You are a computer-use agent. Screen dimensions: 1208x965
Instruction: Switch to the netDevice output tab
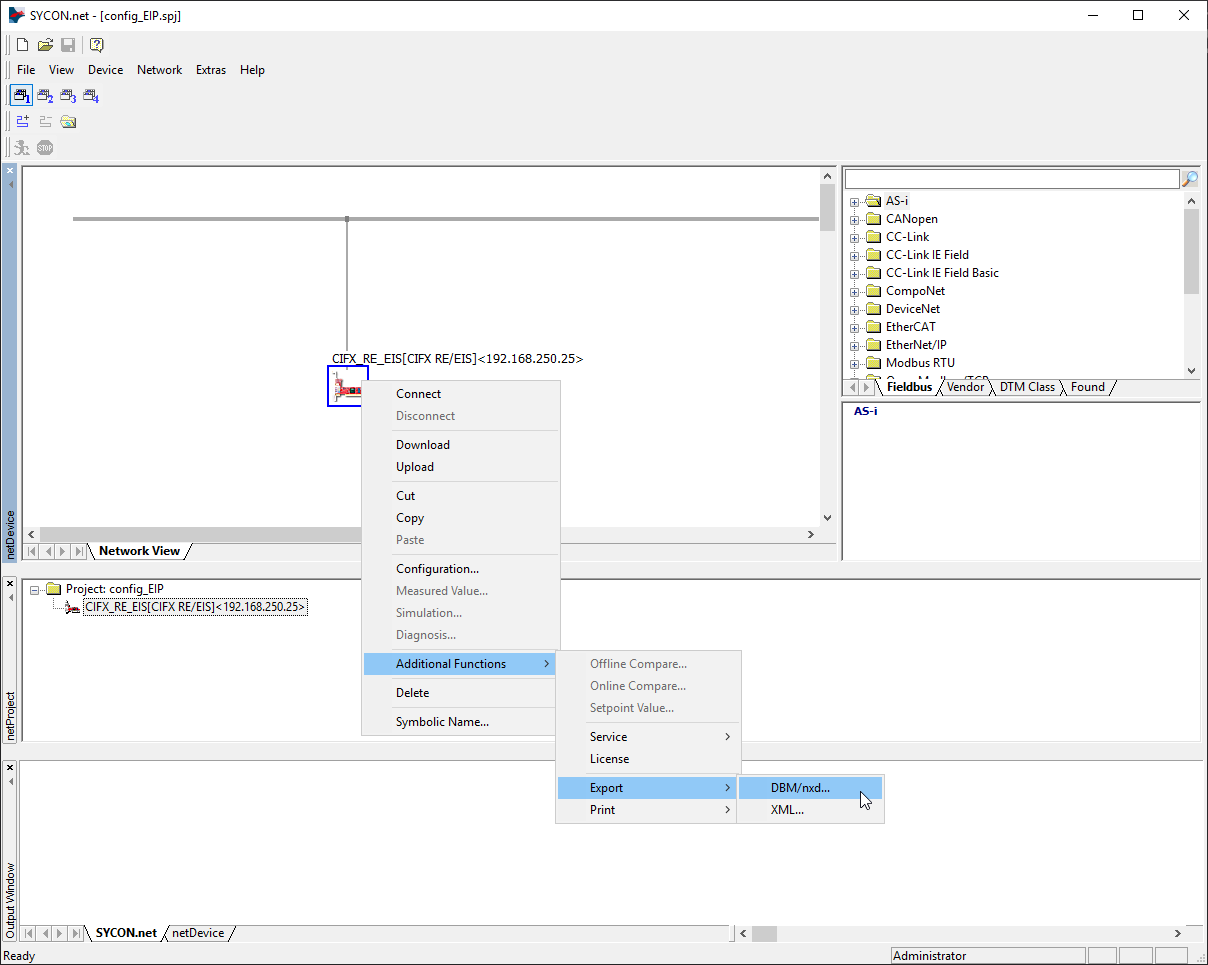coord(198,933)
